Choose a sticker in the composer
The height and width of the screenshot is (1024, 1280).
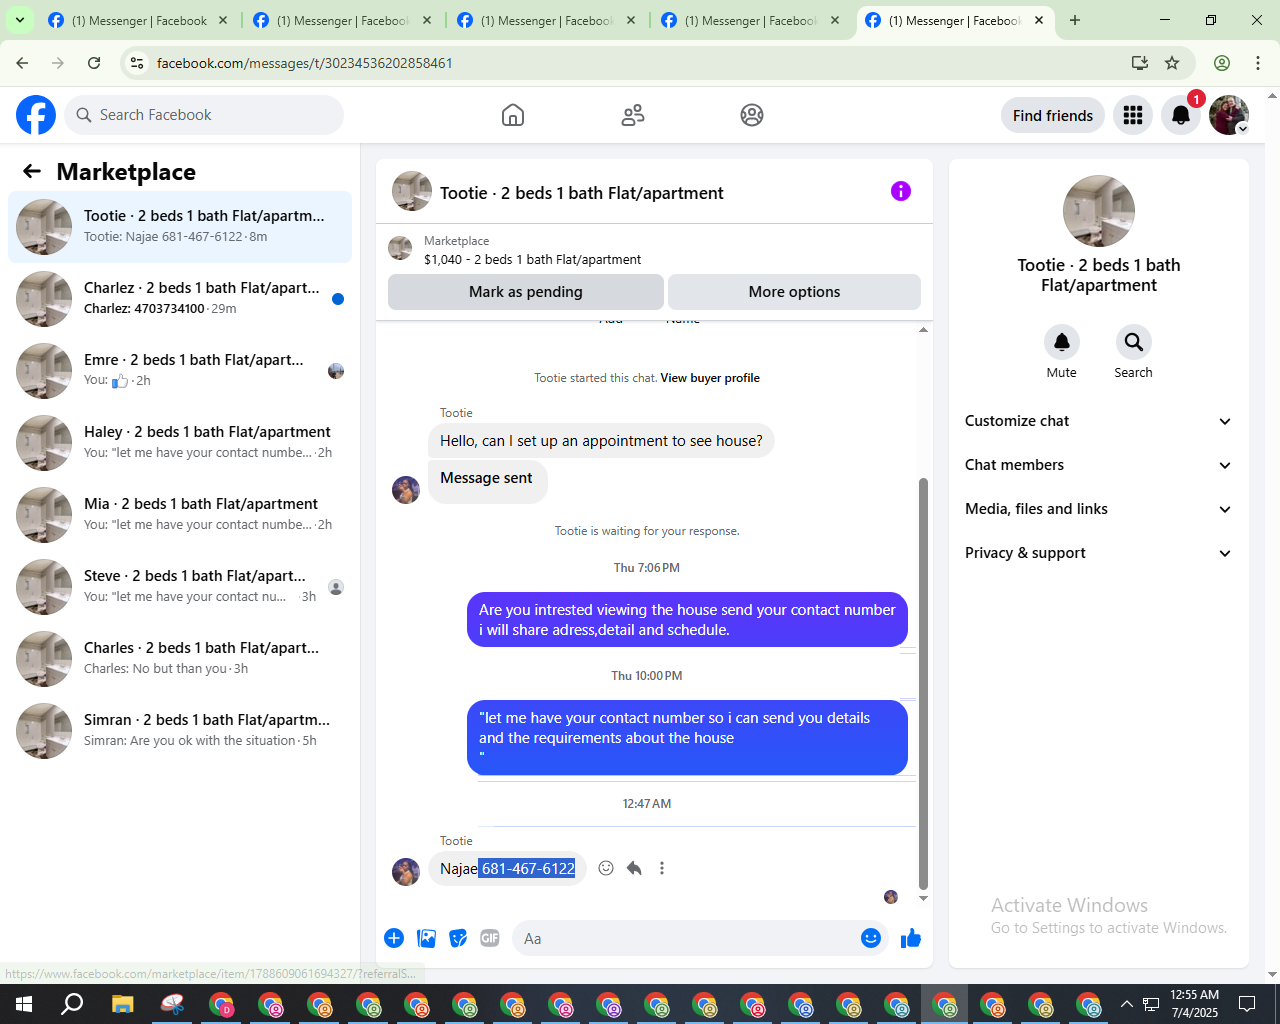click(458, 938)
